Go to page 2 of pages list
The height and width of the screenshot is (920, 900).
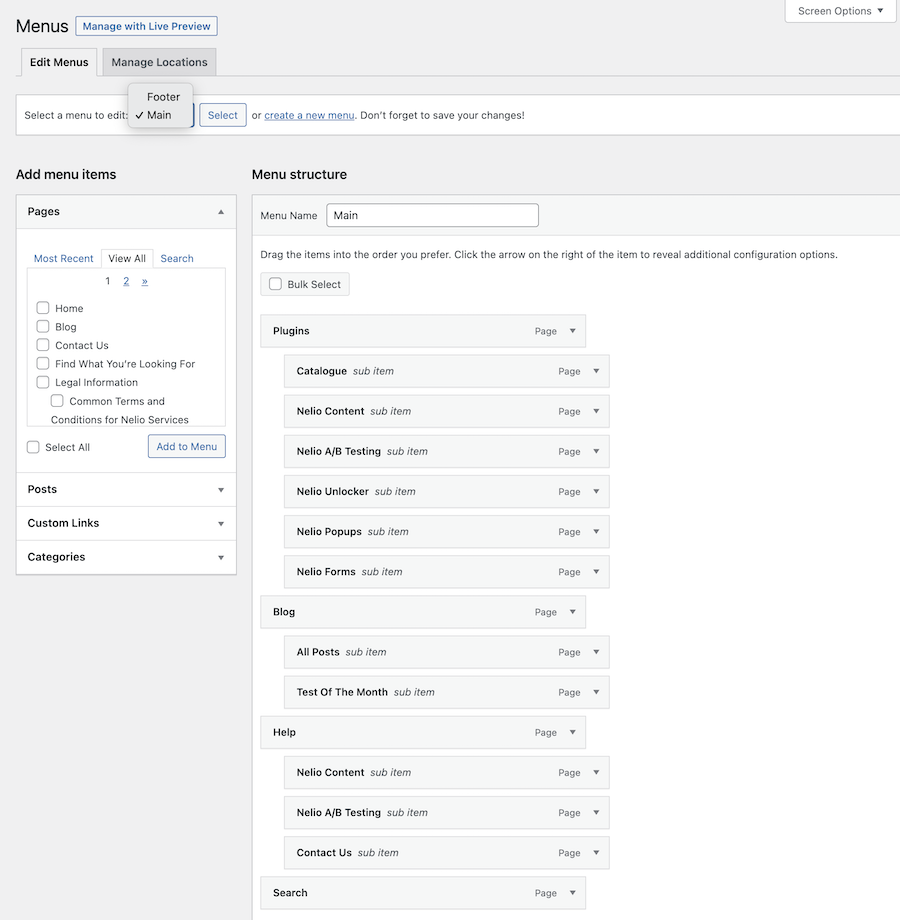[x=126, y=281]
